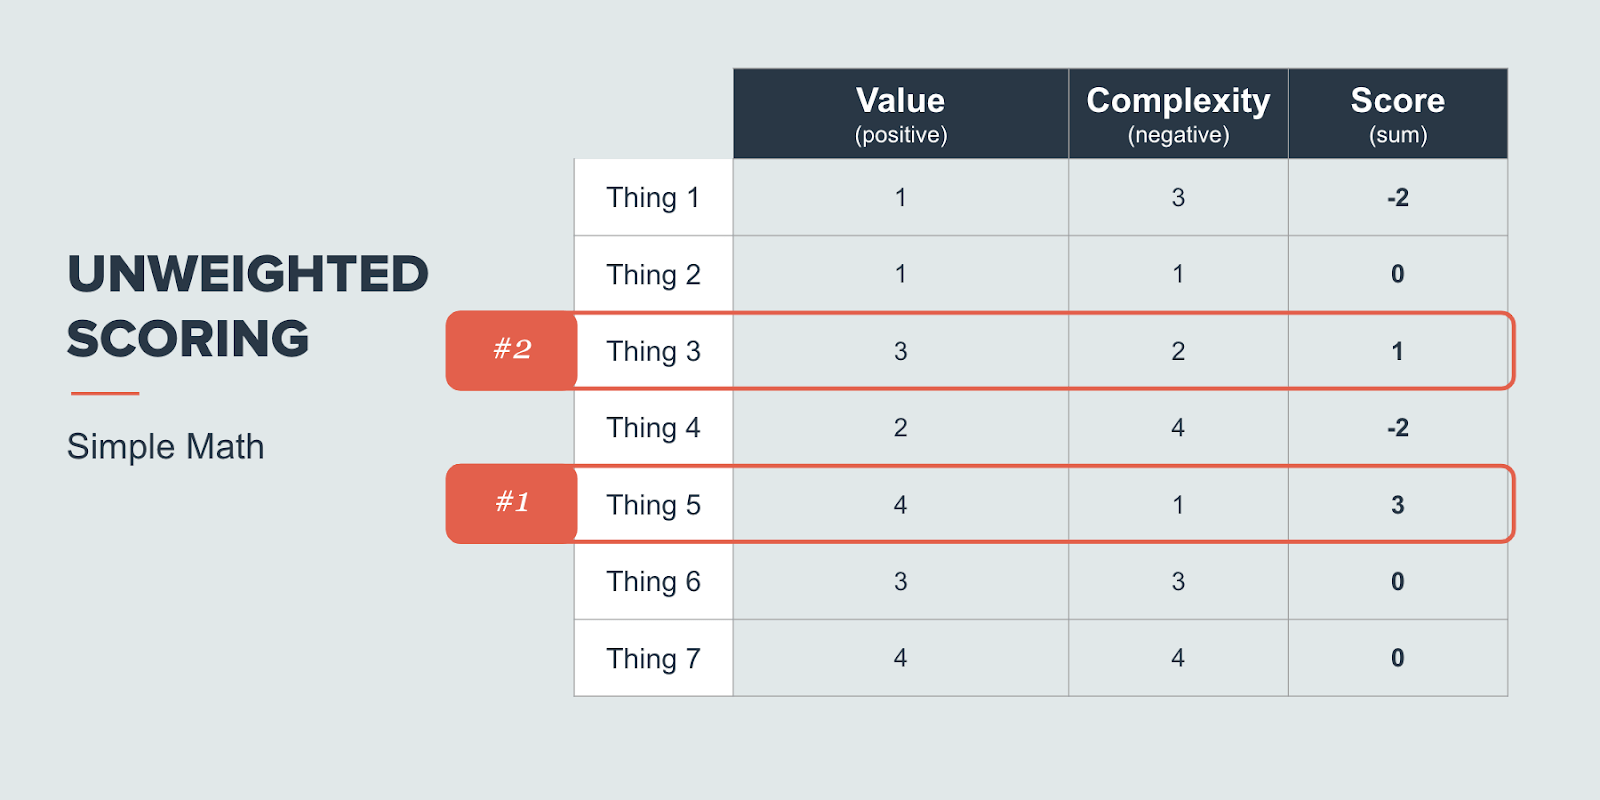This screenshot has height=800, width=1600.
Task: Click the Thing 4 row label
Action: (x=654, y=428)
